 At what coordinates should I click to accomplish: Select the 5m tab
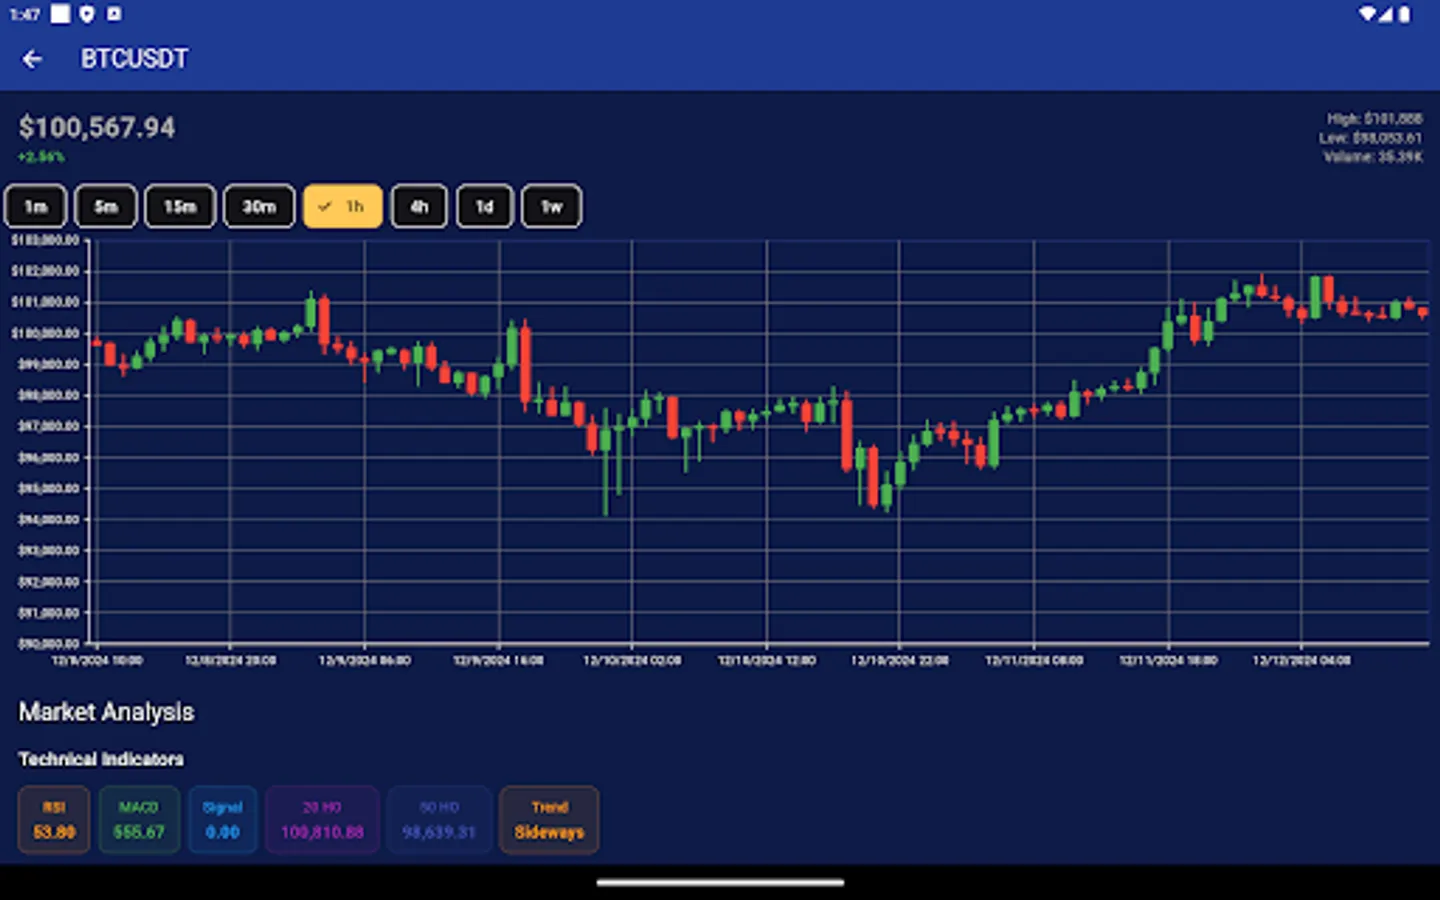(105, 206)
